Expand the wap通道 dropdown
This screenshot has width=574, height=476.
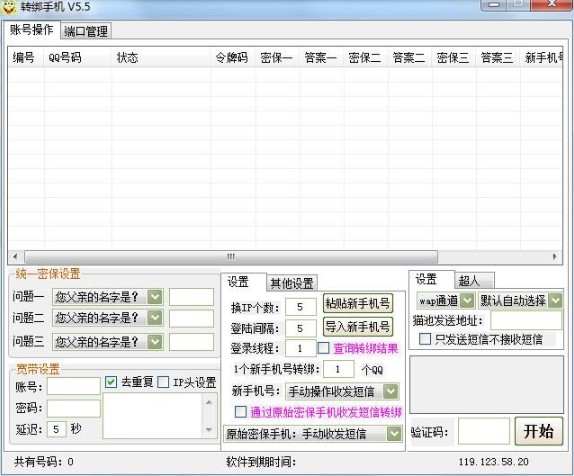tap(467, 301)
